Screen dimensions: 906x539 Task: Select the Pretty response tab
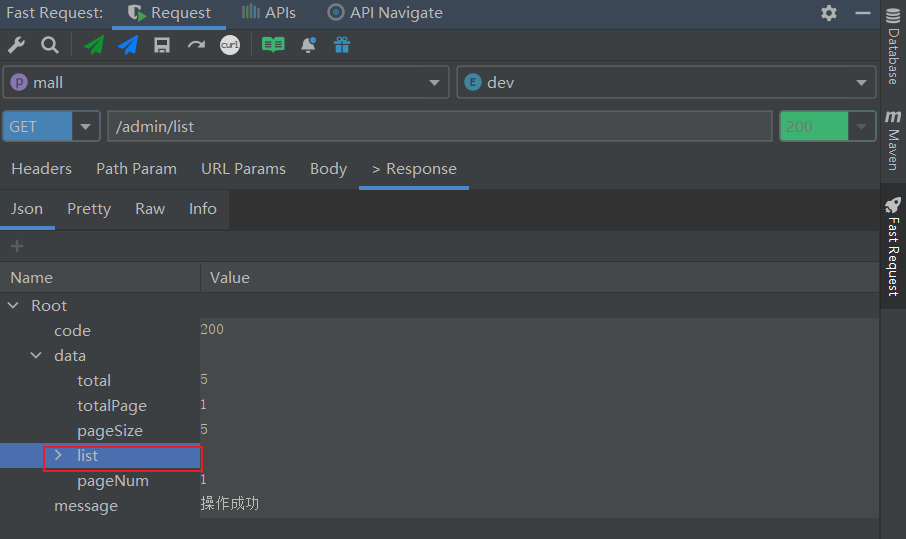(x=89, y=209)
